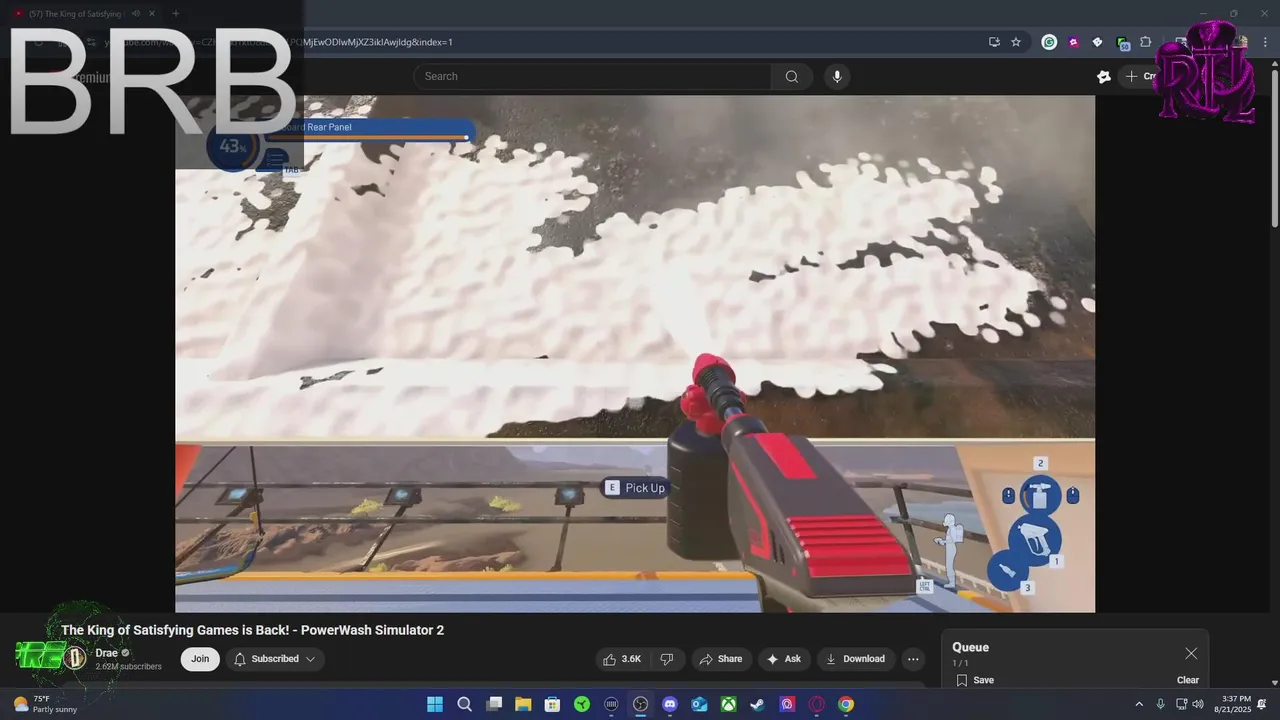
Task: Click the Share button
Action: 720,659
